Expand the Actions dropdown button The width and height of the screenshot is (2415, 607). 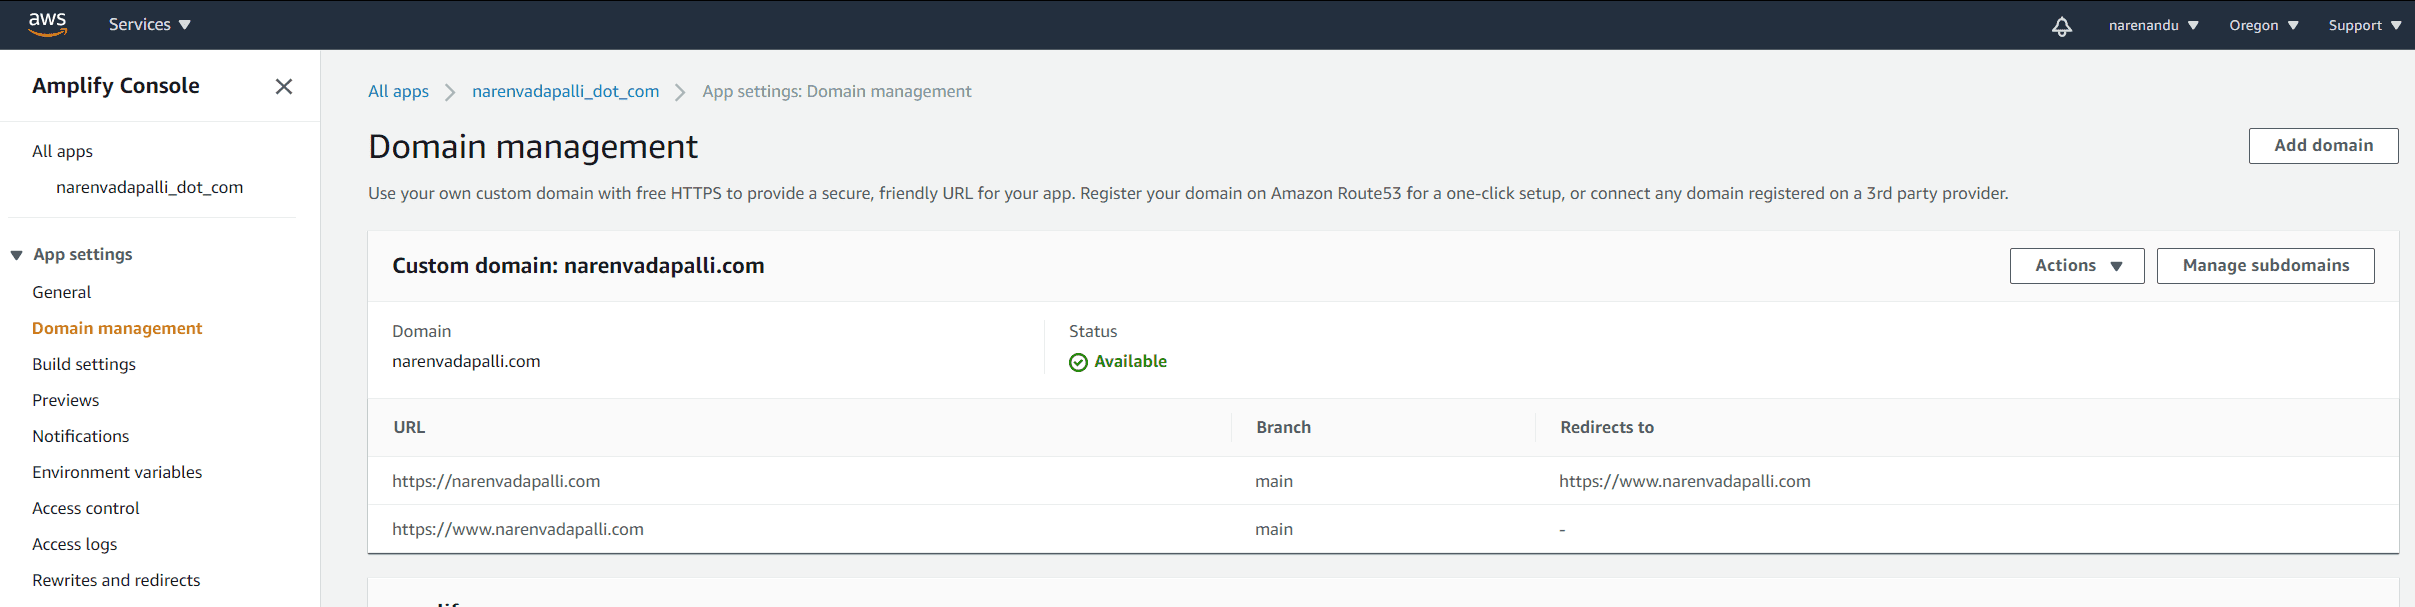(2077, 266)
